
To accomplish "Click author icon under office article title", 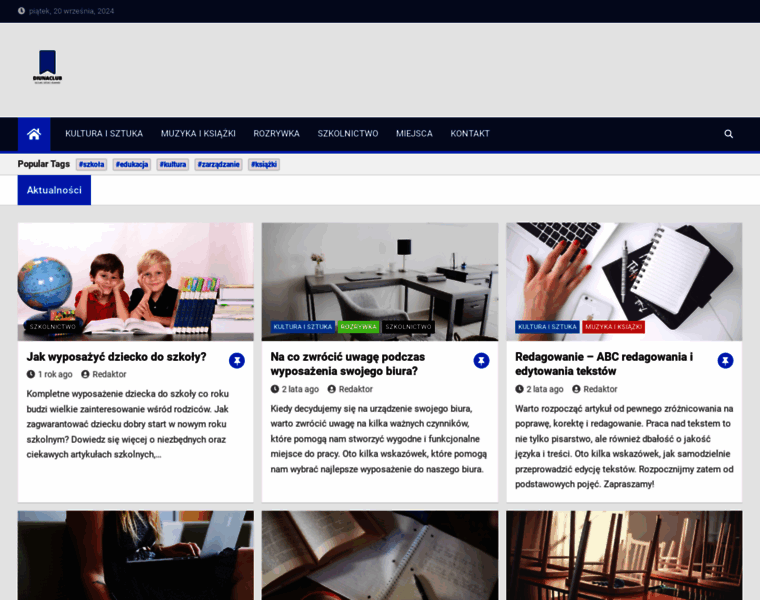I will pos(332,389).
